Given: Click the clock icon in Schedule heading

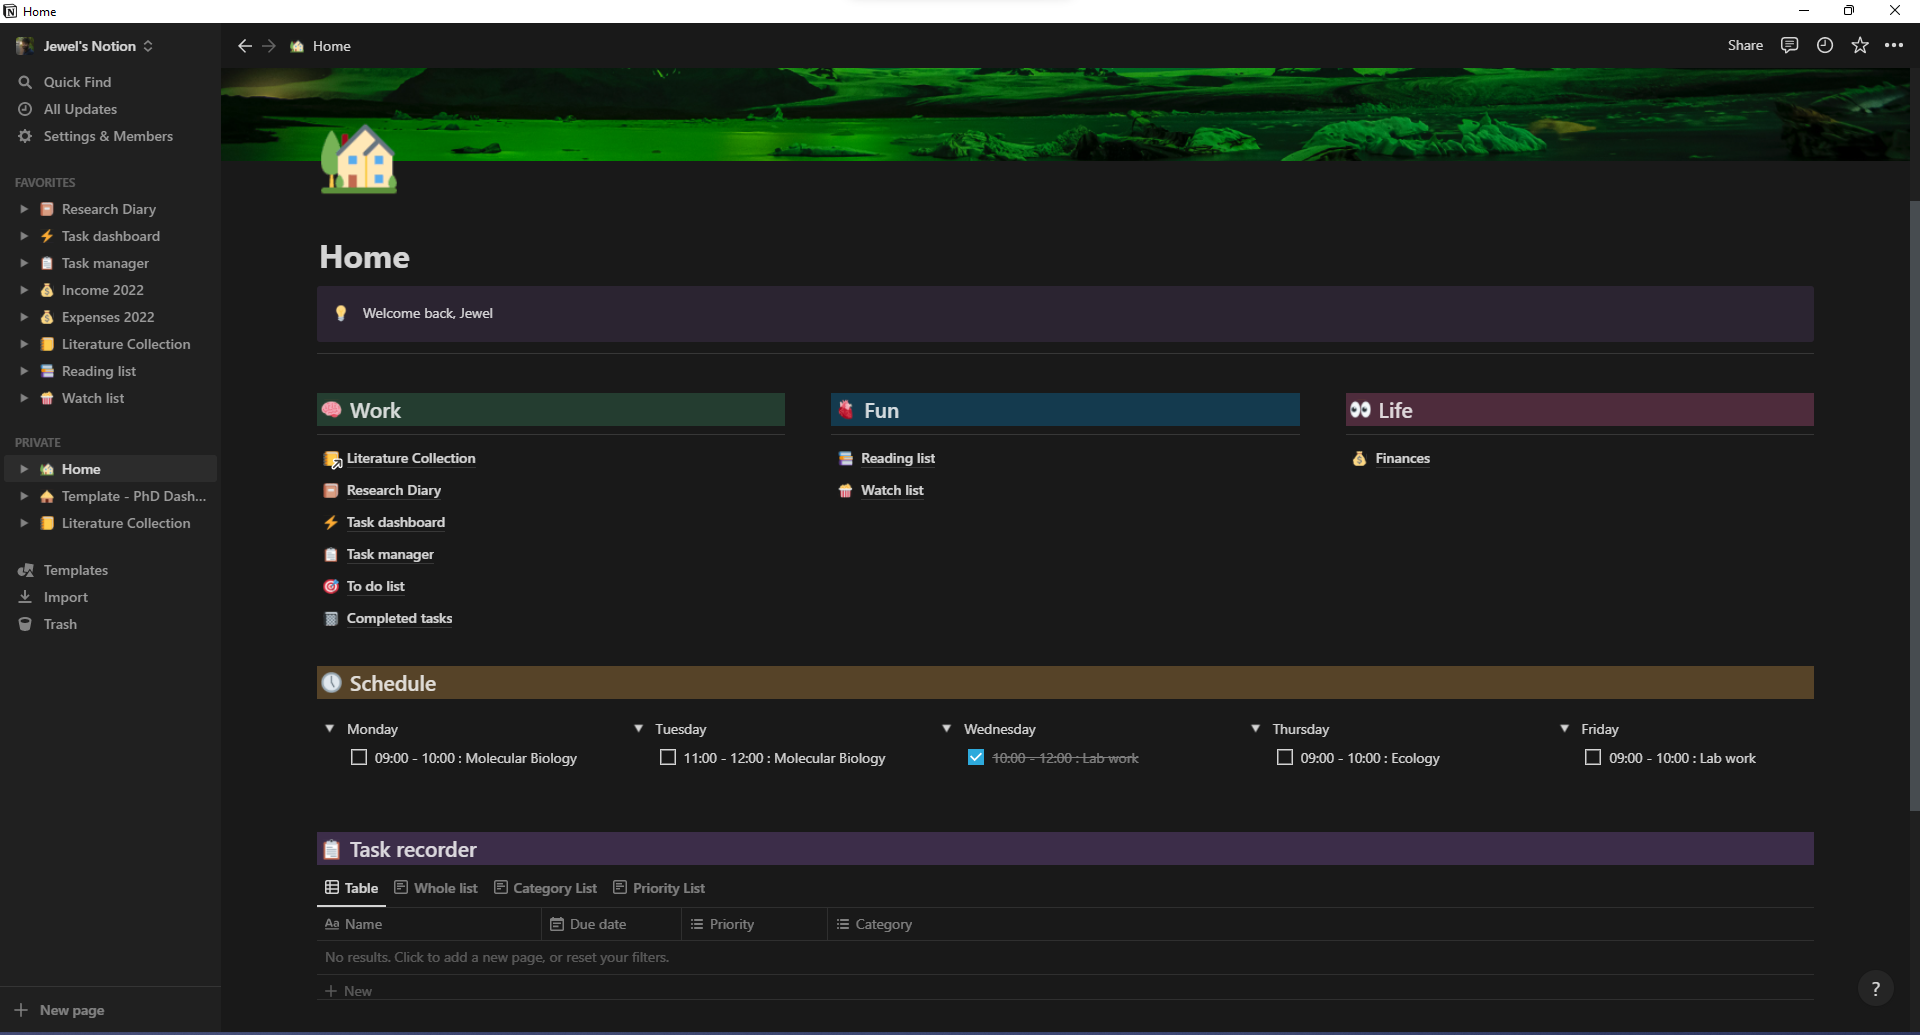Looking at the screenshot, I should (332, 683).
